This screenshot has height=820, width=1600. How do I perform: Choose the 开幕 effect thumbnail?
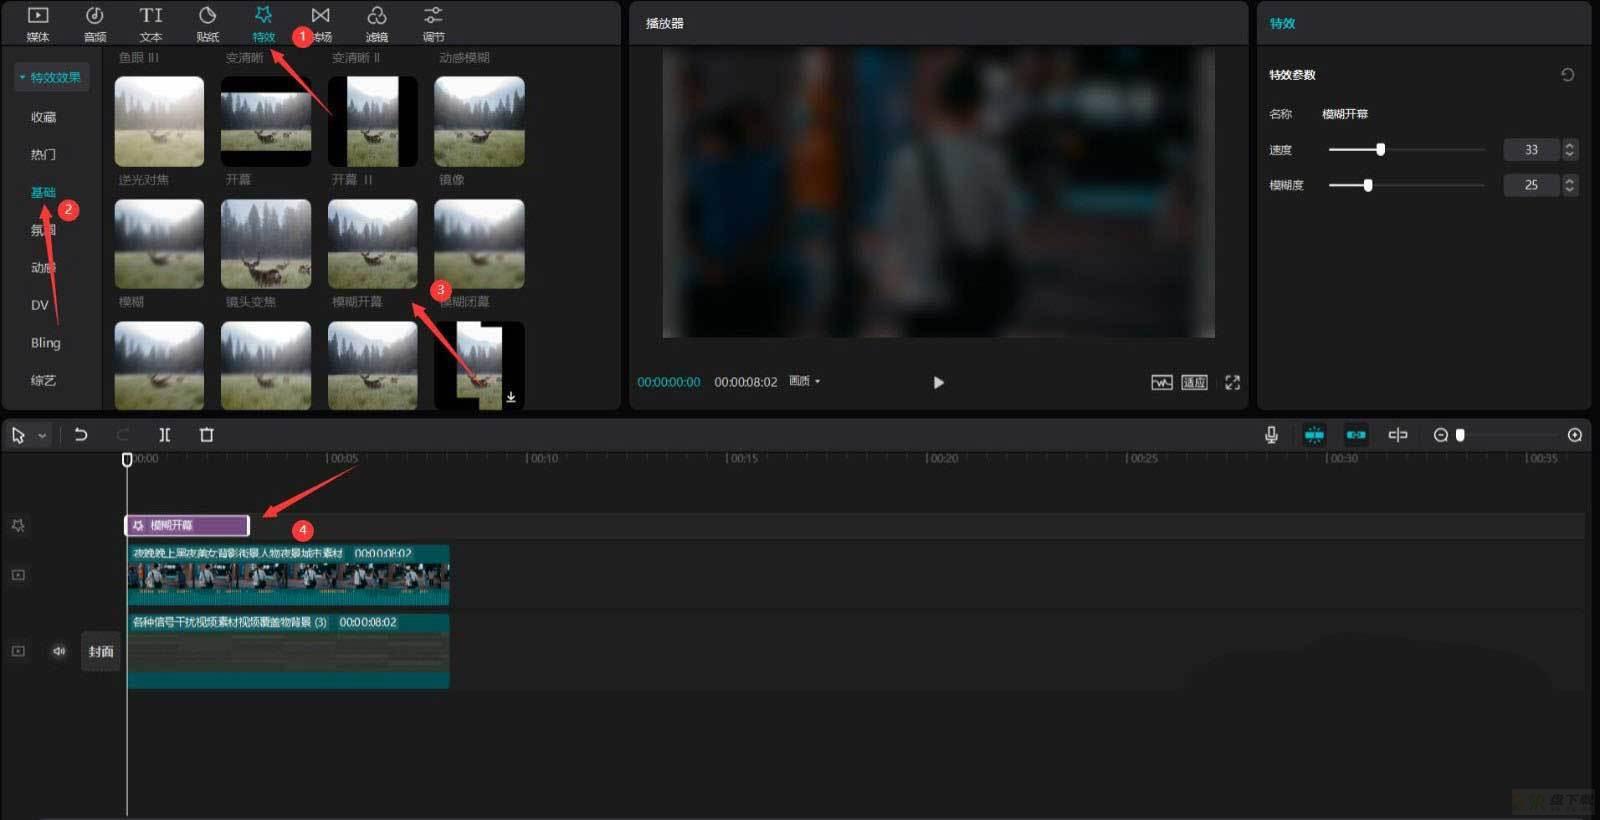click(265, 121)
